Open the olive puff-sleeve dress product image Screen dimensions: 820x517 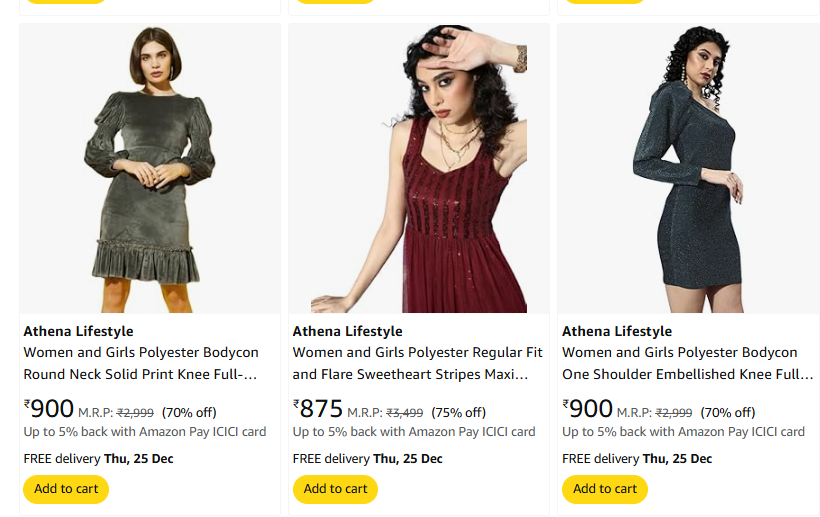click(150, 169)
